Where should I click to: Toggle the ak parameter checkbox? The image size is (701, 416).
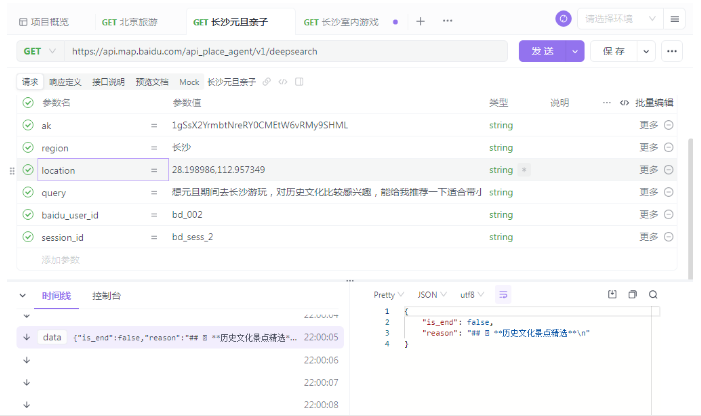tap(28, 125)
